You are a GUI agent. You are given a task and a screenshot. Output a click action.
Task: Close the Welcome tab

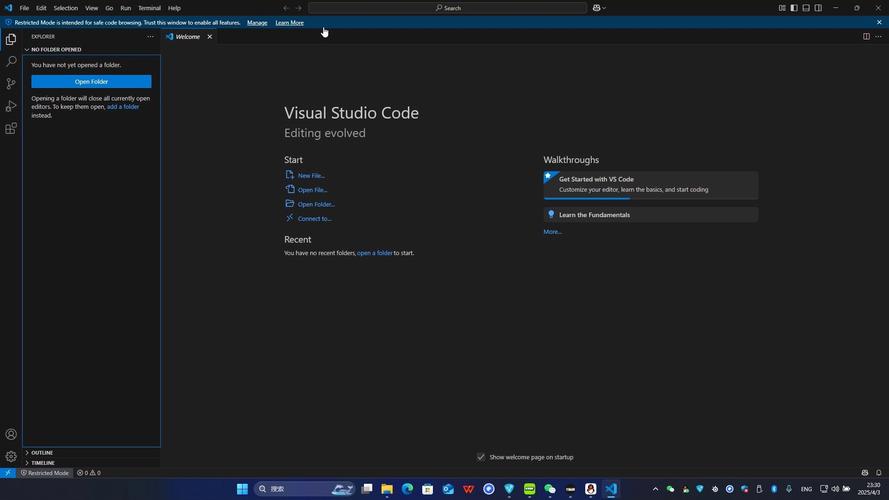tap(210, 37)
